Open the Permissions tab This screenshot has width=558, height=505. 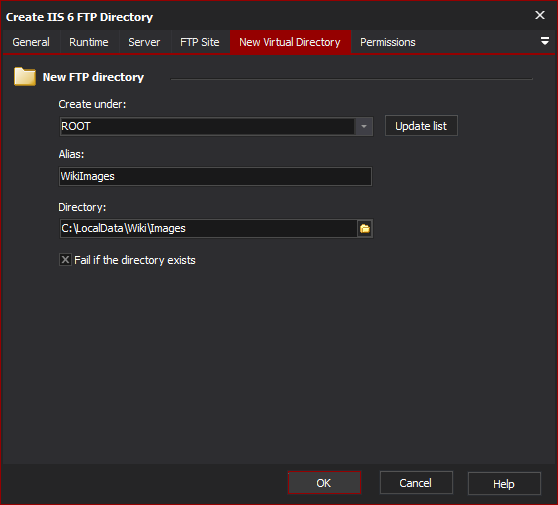click(388, 42)
